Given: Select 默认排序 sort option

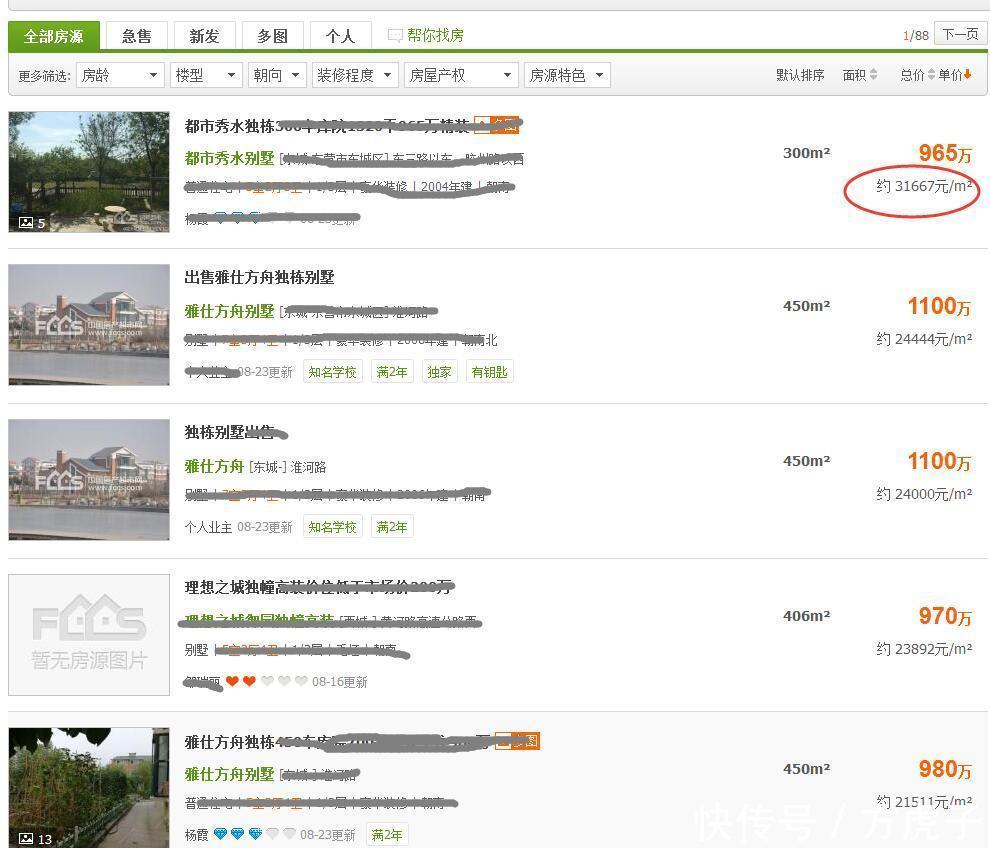Looking at the screenshot, I should [x=800, y=75].
